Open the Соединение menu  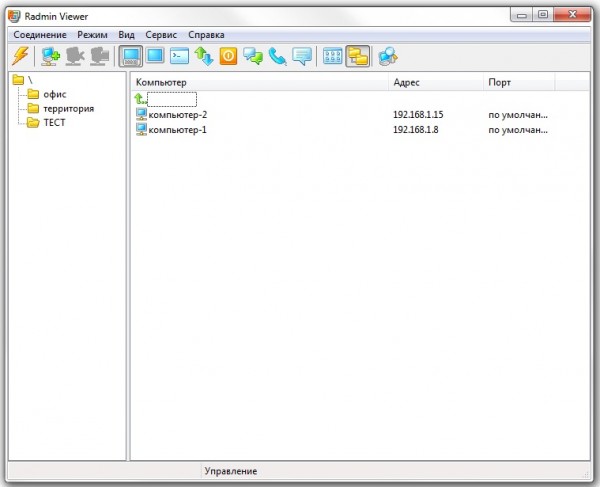coord(40,35)
